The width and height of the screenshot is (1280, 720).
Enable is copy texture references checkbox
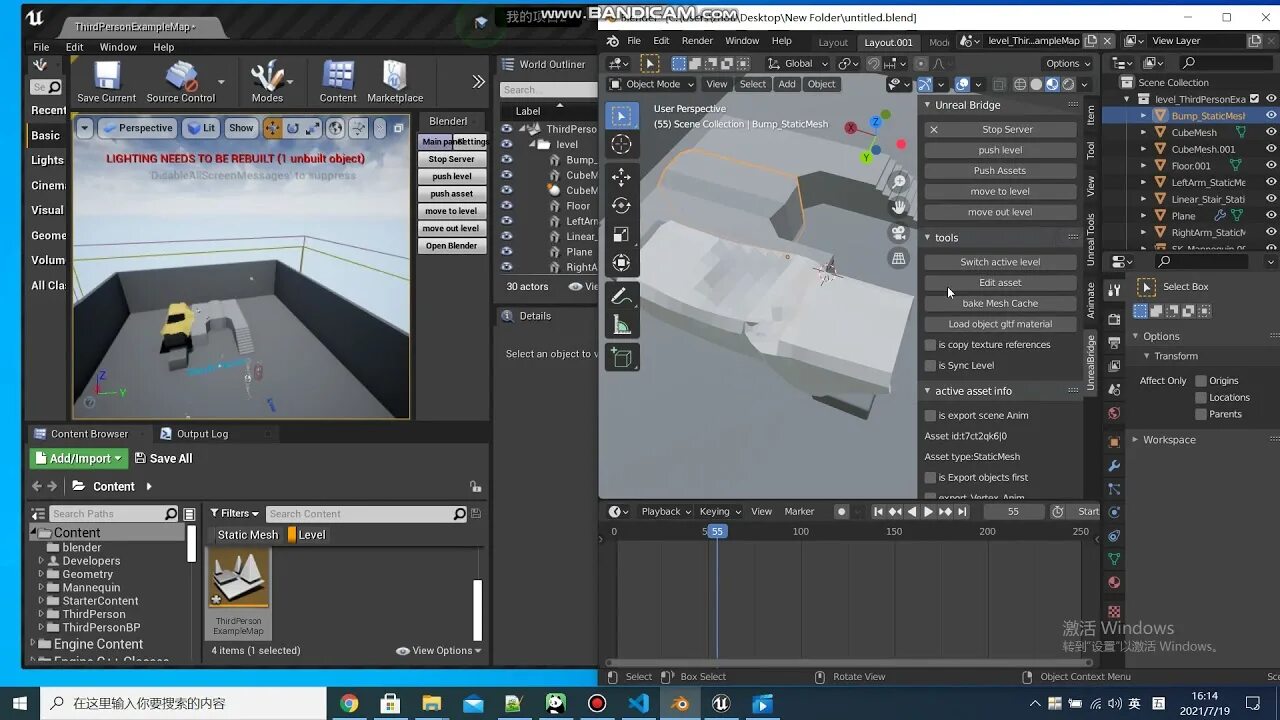[930, 345]
